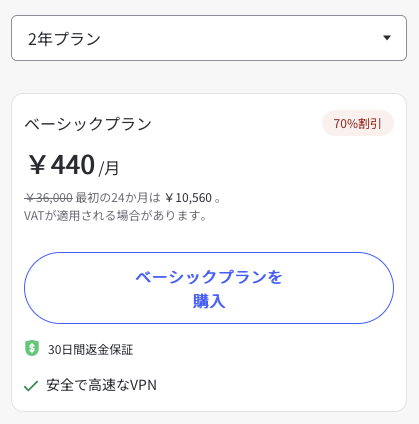Viewport: 419px width, 424px height.
Task: Select the 70%割引 discount badge
Action: coord(358,123)
